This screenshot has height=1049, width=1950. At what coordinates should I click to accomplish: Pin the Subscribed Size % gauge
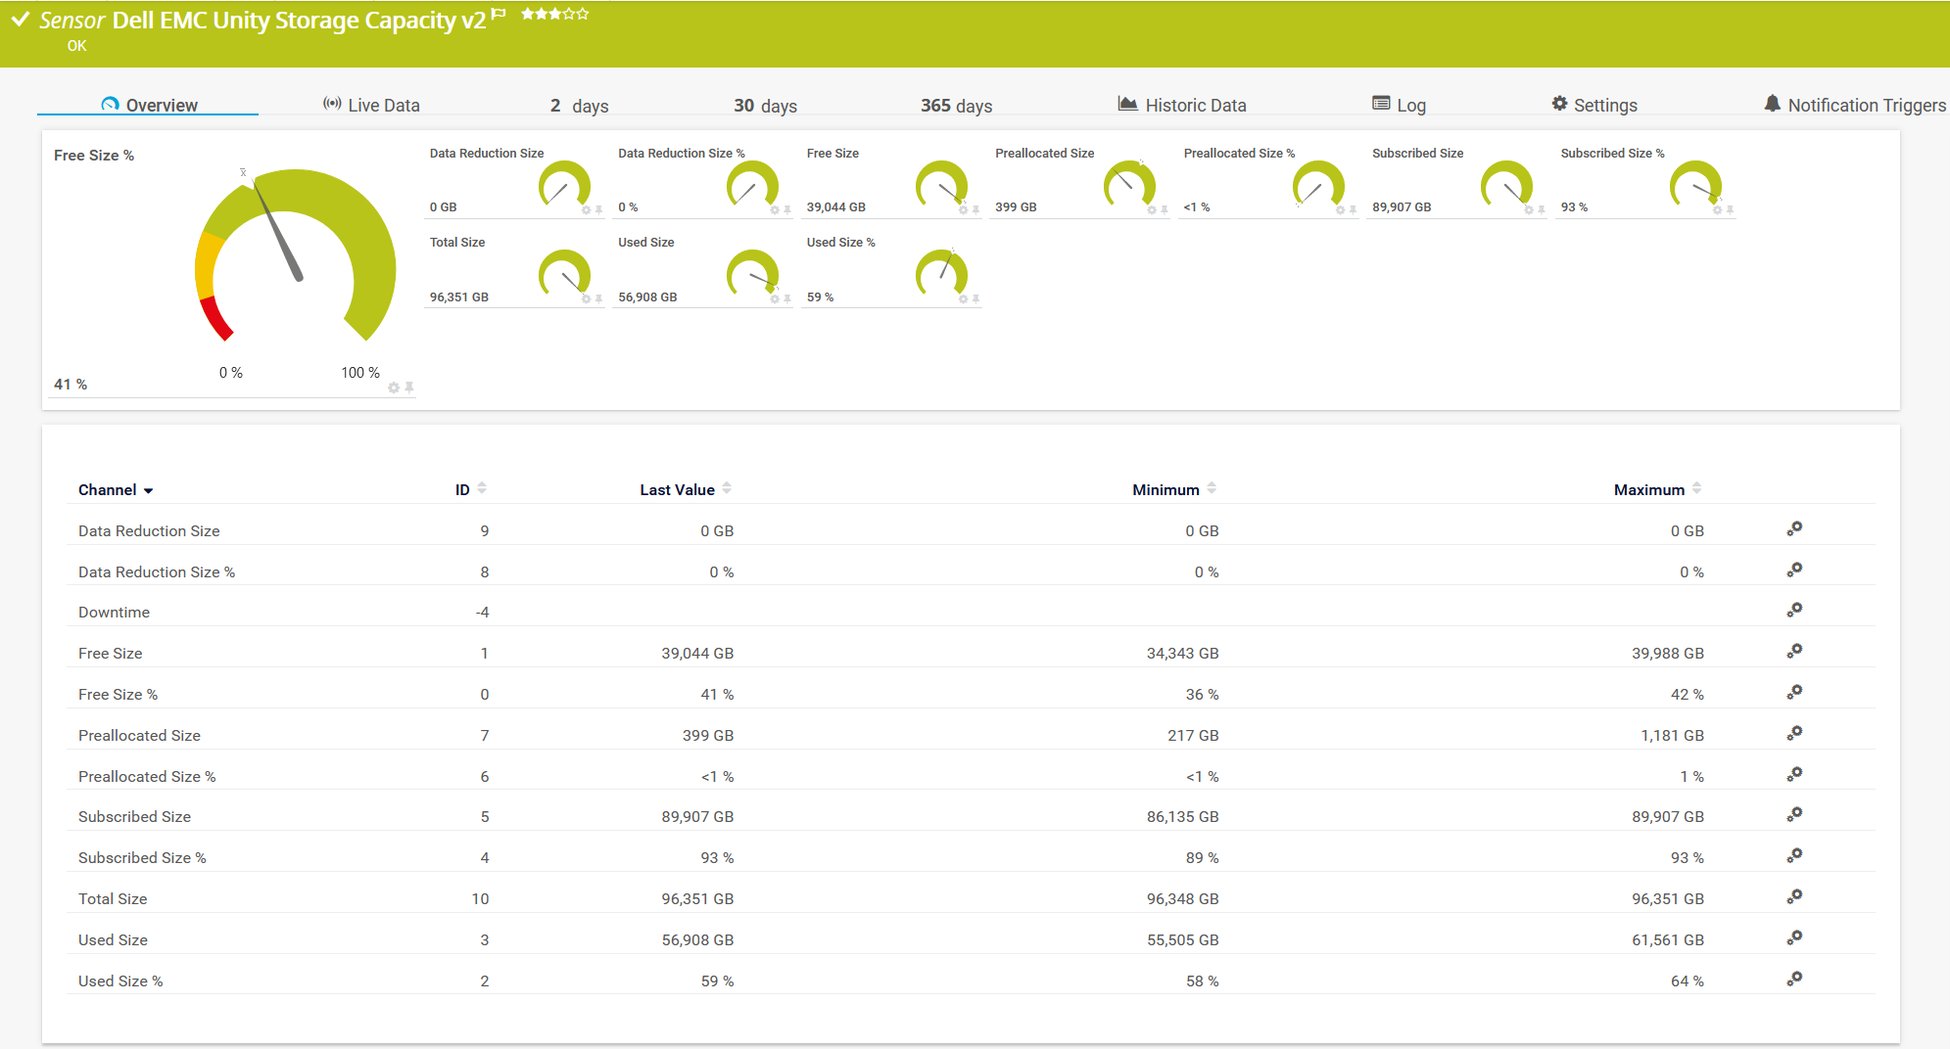(1730, 210)
